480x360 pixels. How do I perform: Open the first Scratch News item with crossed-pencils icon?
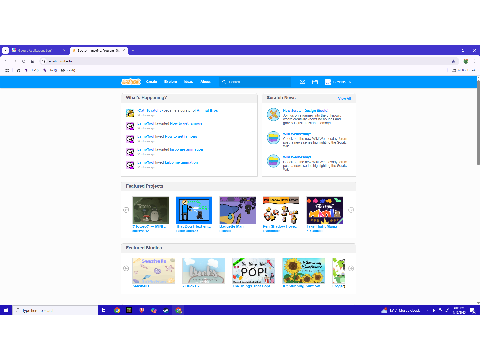(273, 114)
